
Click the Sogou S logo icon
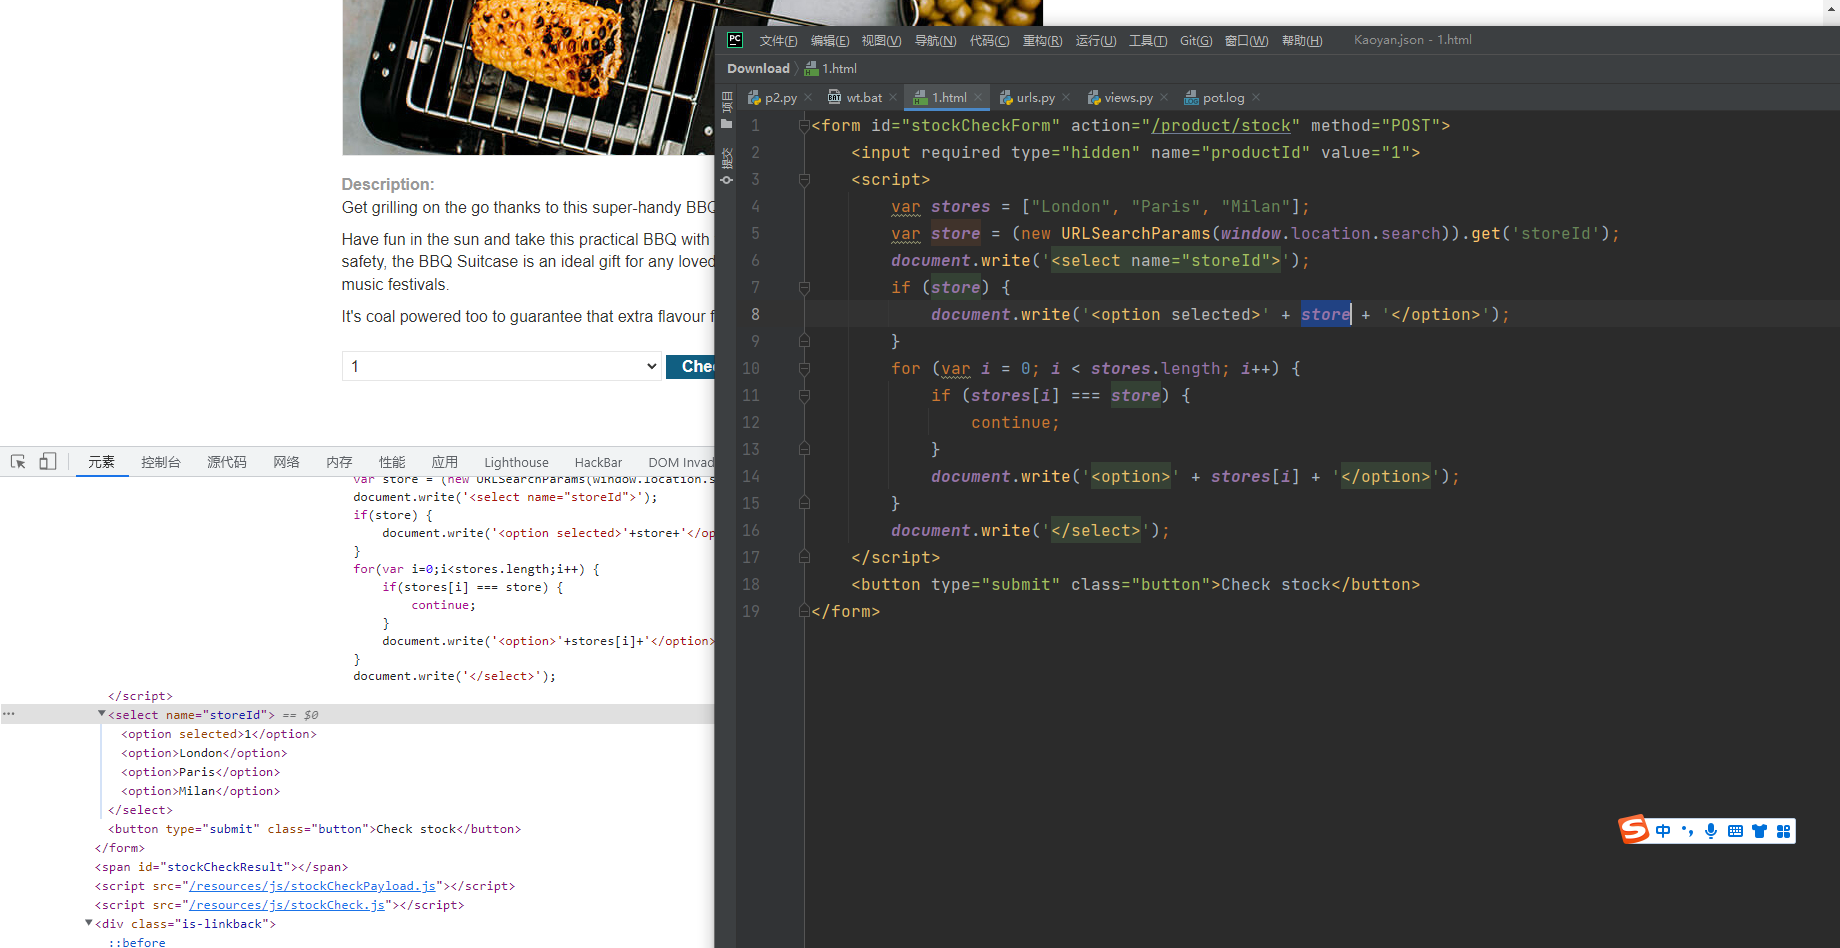coord(1633,829)
